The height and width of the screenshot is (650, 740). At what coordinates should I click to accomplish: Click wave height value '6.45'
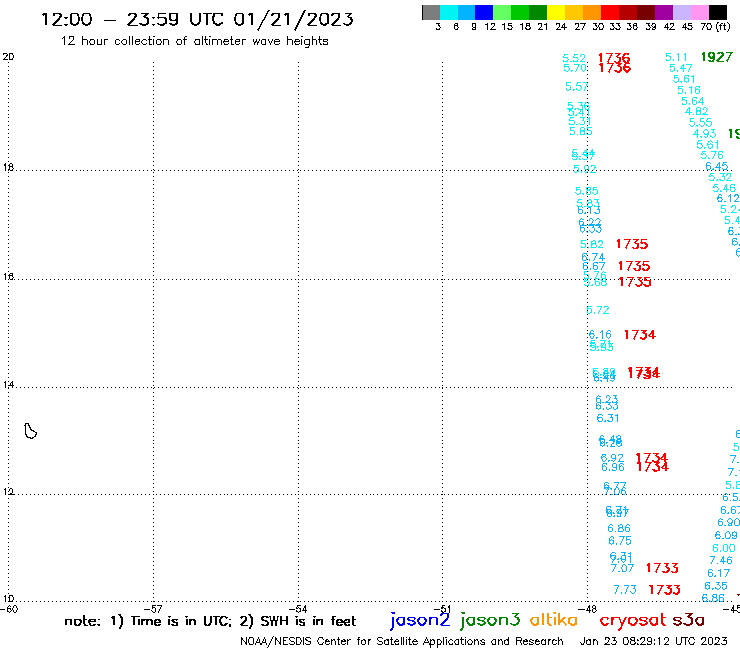click(x=716, y=166)
